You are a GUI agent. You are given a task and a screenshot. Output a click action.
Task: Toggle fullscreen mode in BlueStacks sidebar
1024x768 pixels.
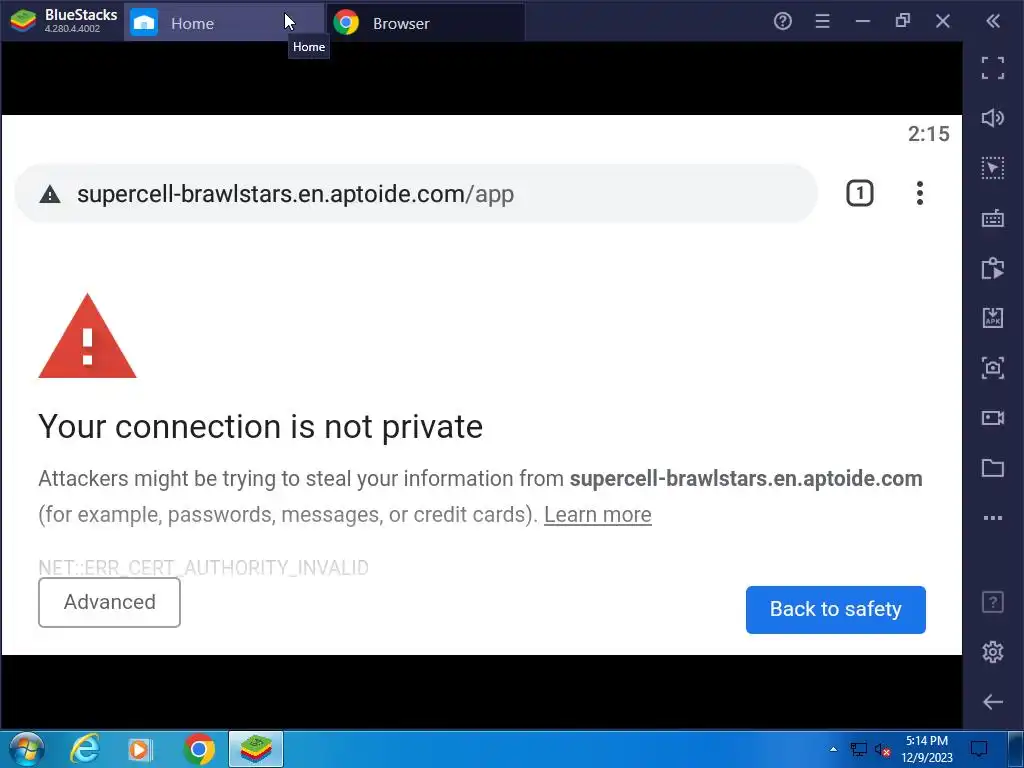(x=993, y=68)
